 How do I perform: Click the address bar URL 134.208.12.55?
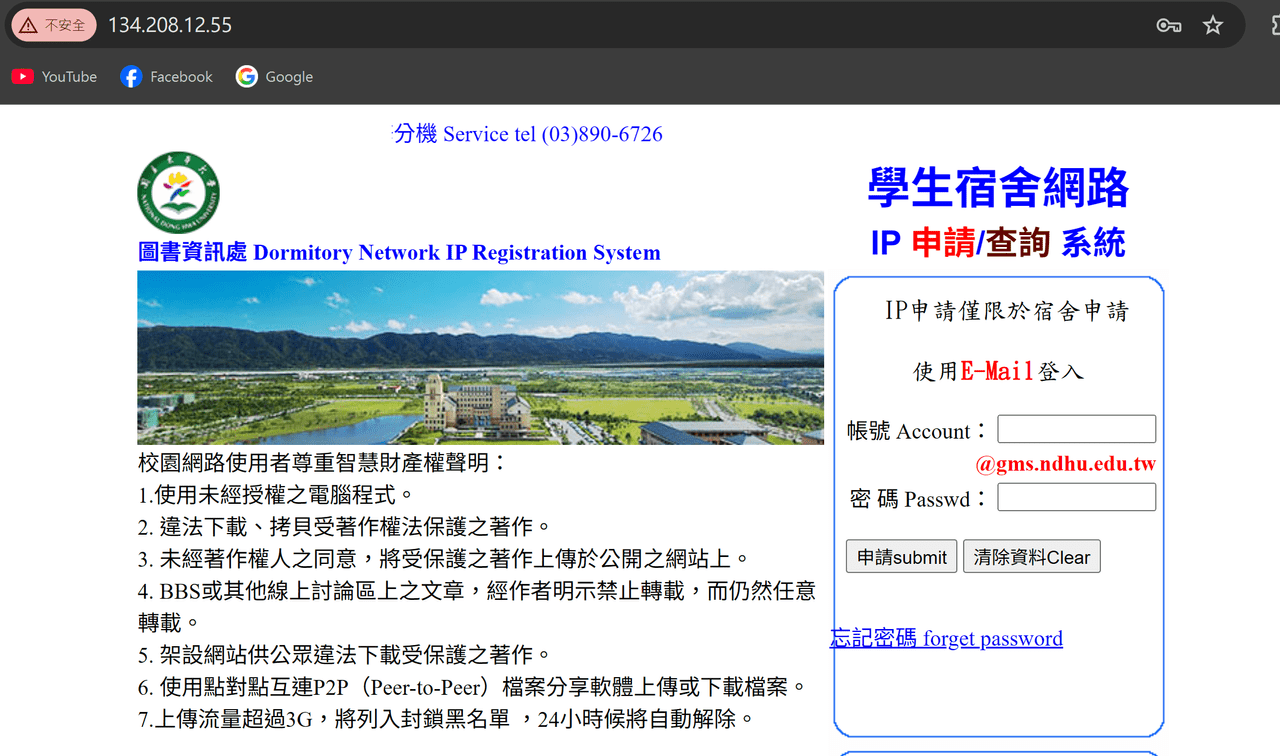(170, 25)
